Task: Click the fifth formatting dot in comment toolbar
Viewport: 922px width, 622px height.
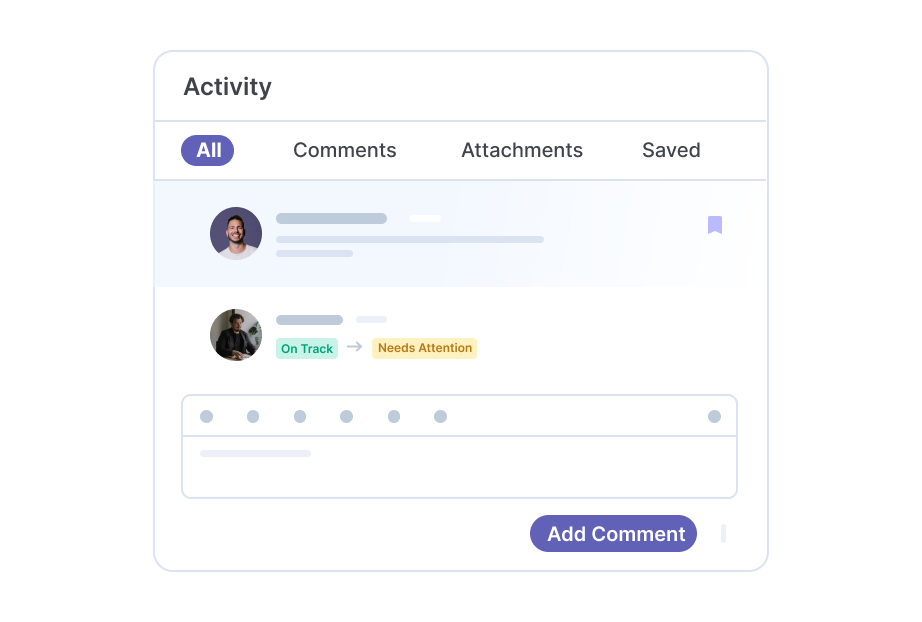Action: (394, 416)
